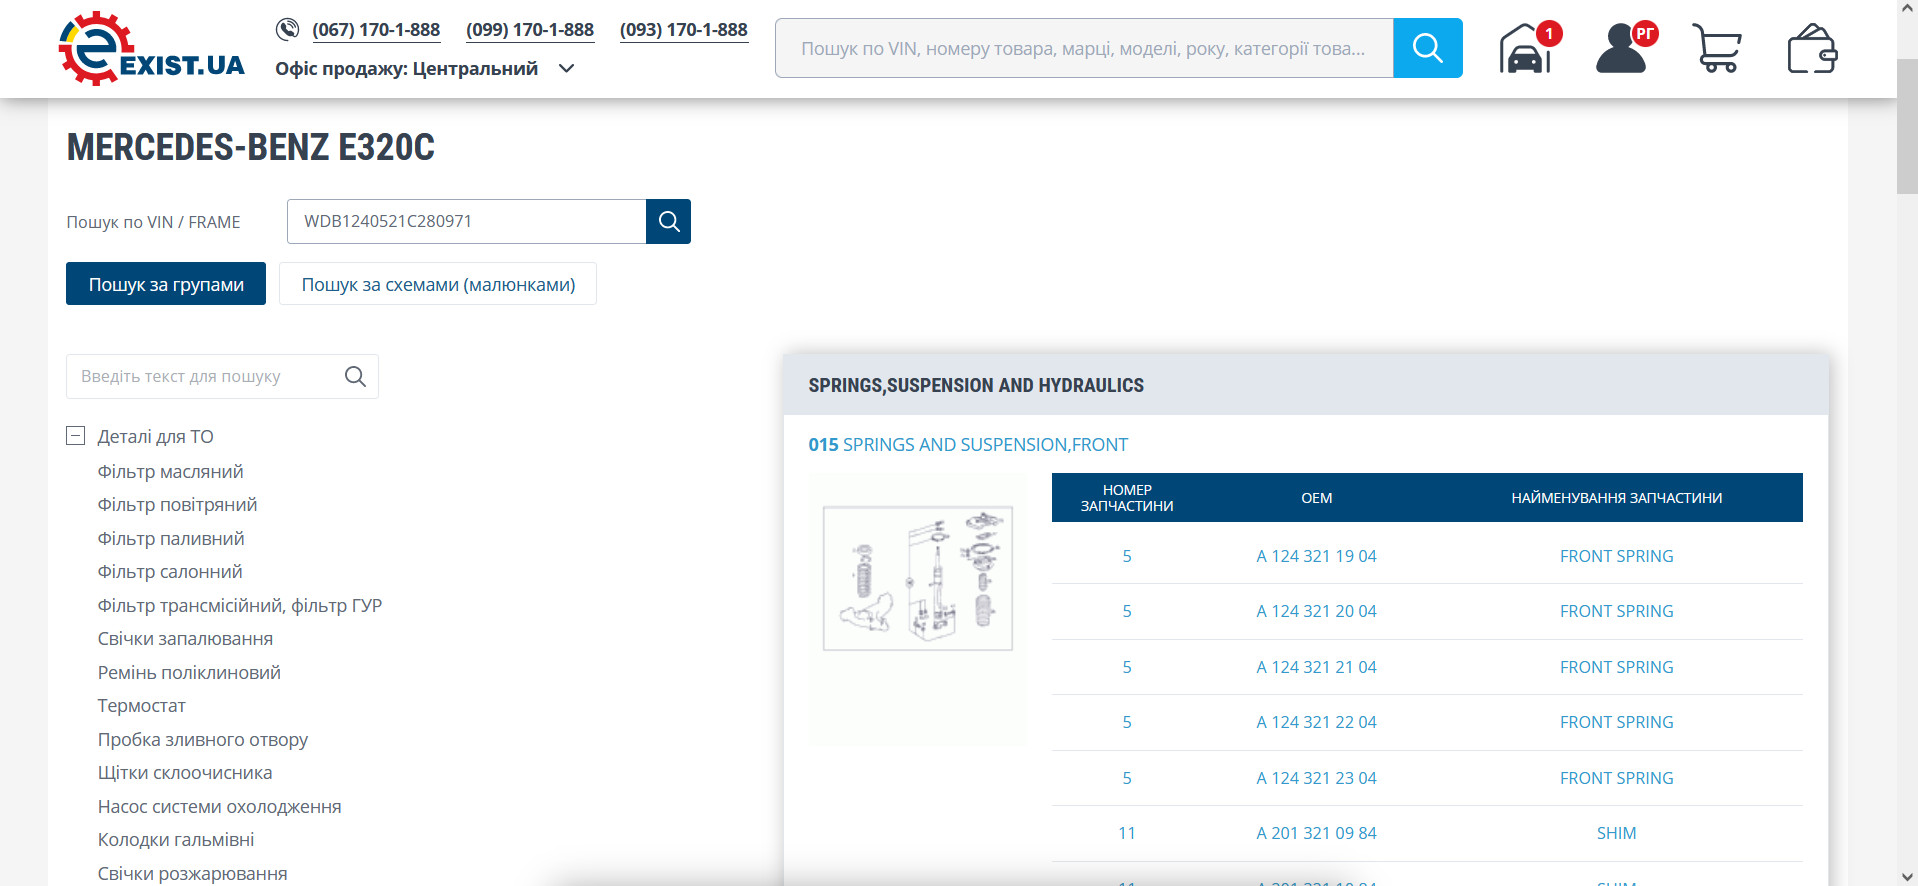Screen dimensions: 1918x886
Task: Click magnifier icon in category text filter
Action: (x=355, y=377)
